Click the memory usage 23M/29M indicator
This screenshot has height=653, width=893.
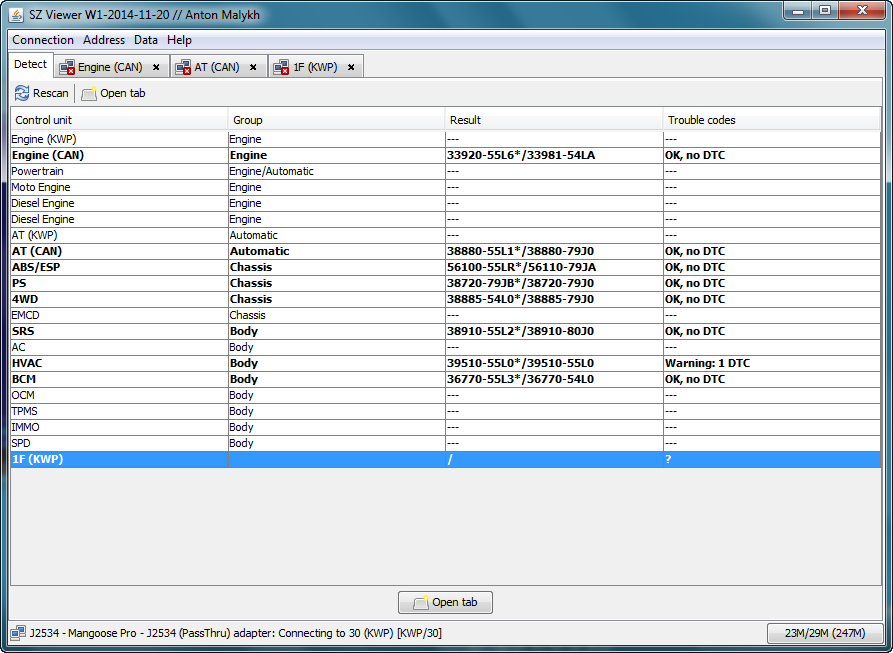[824, 633]
